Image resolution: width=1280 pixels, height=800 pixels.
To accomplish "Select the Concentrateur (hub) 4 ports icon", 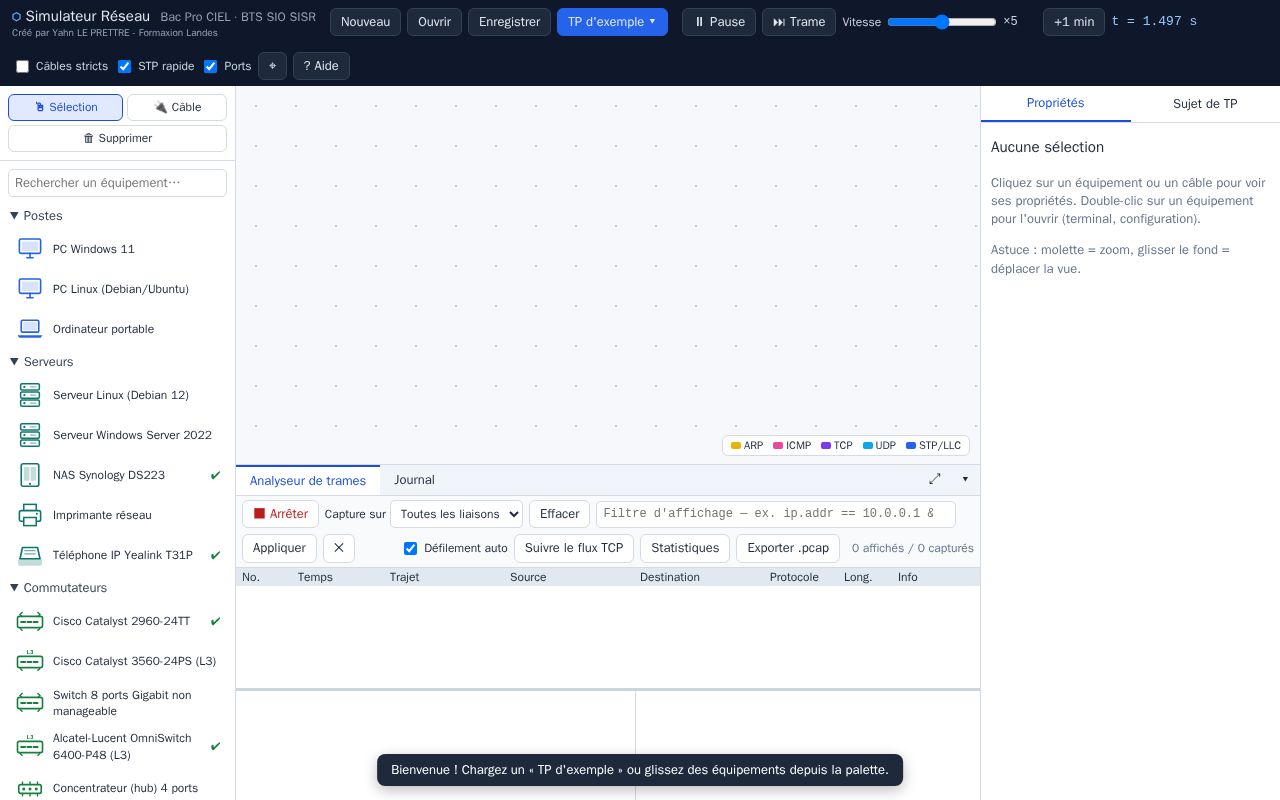I will click(x=30, y=788).
